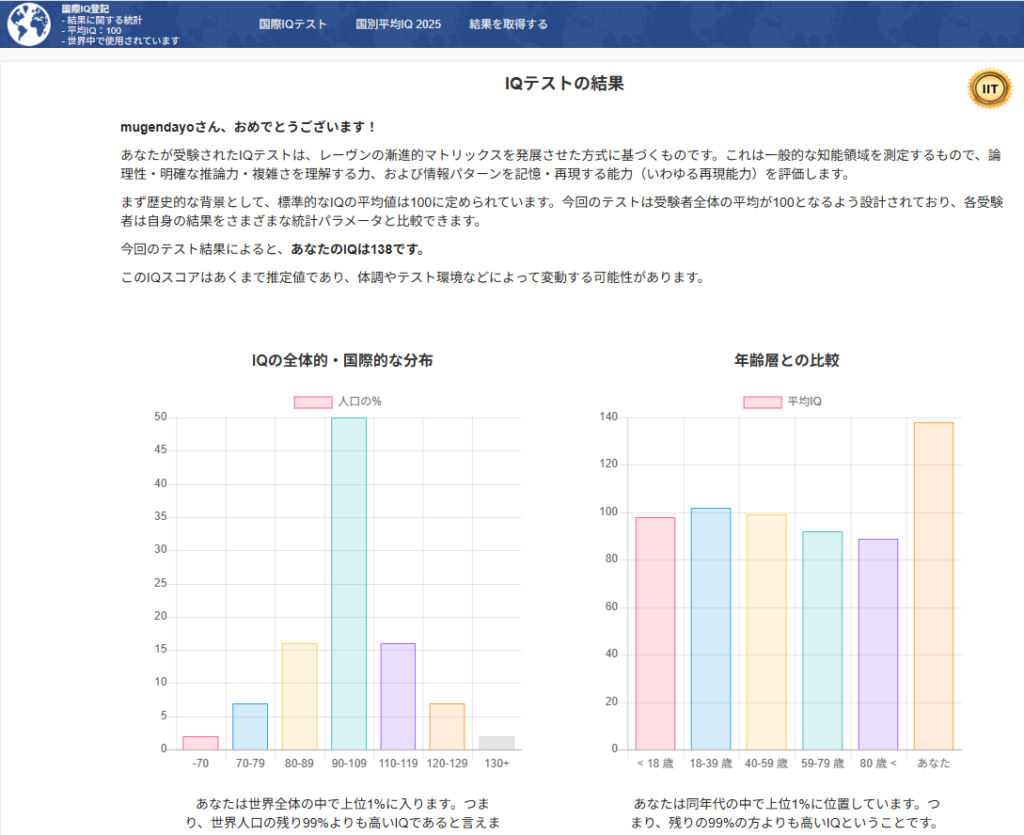Image resolution: width=1024 pixels, height=835 pixels.
Task: Click the 18-39 歳 blue bar
Action: click(710, 628)
